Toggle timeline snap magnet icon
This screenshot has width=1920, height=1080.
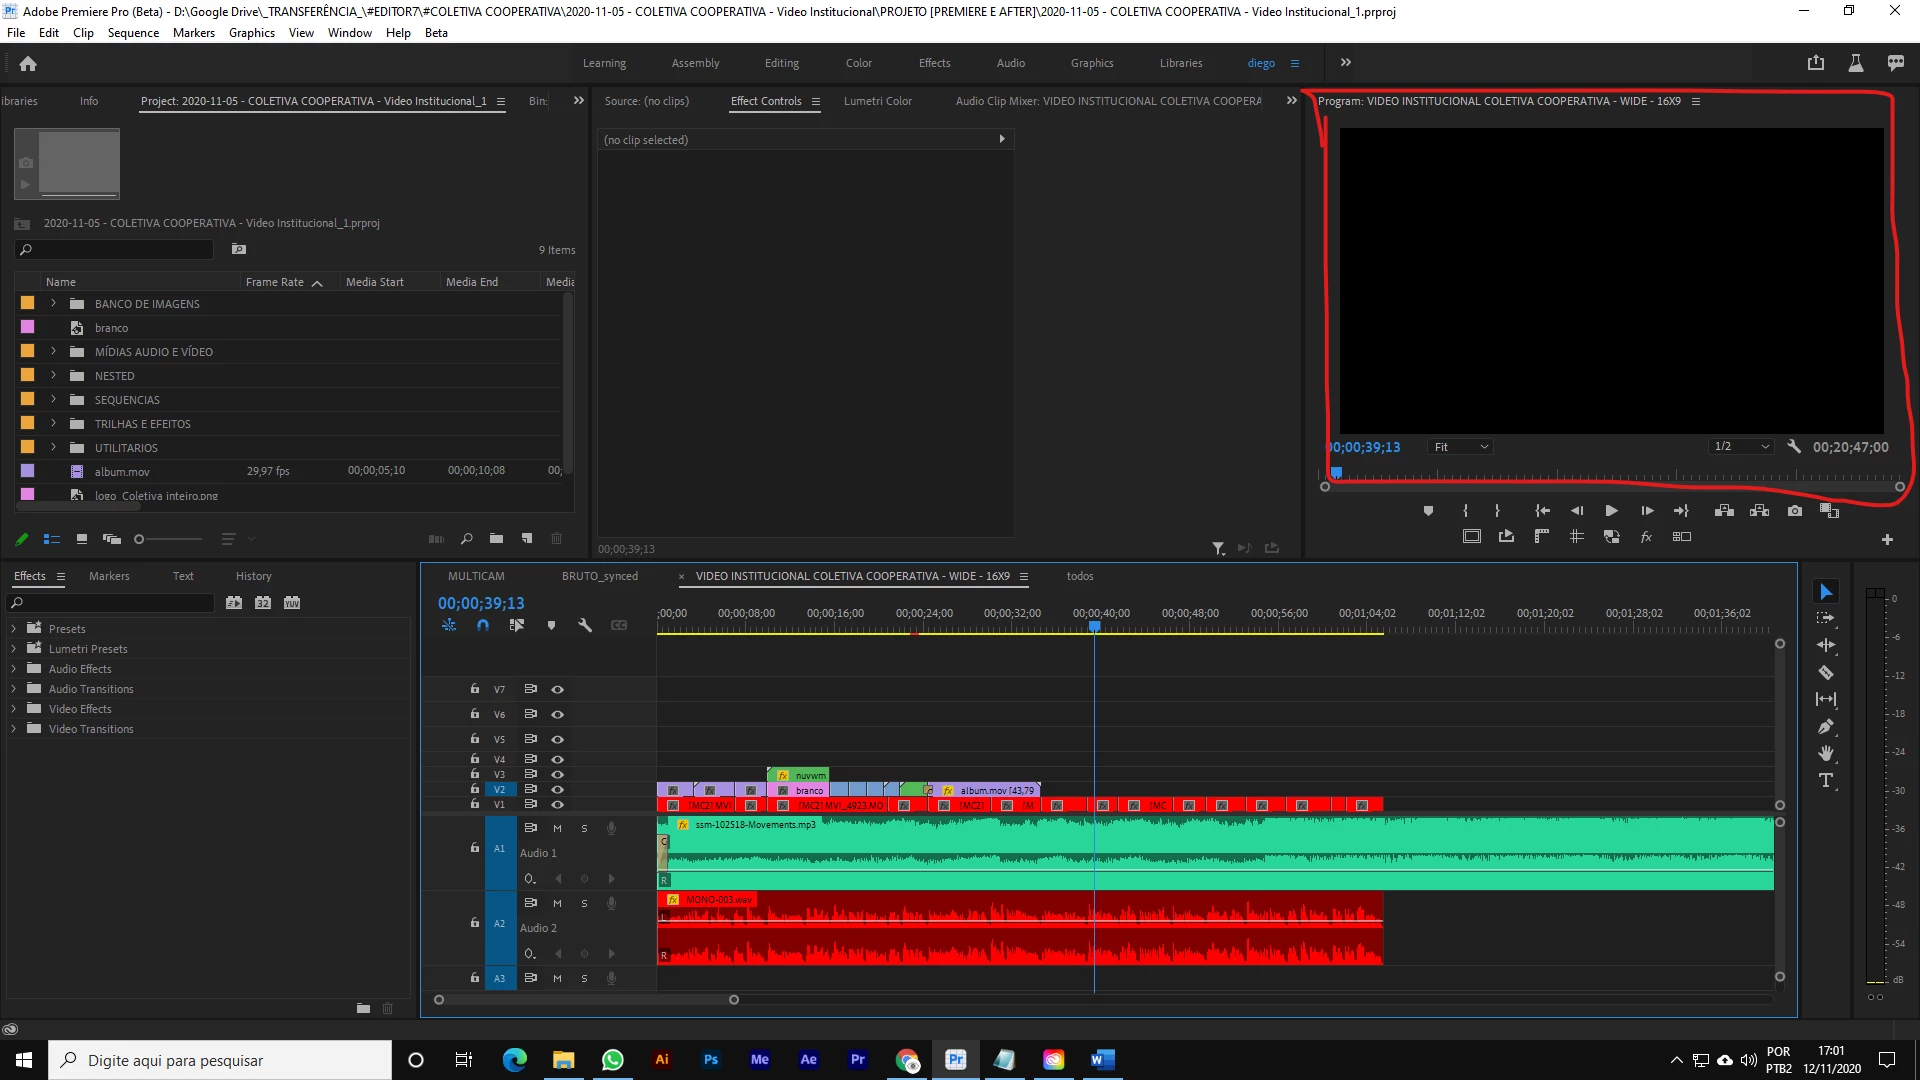(483, 625)
